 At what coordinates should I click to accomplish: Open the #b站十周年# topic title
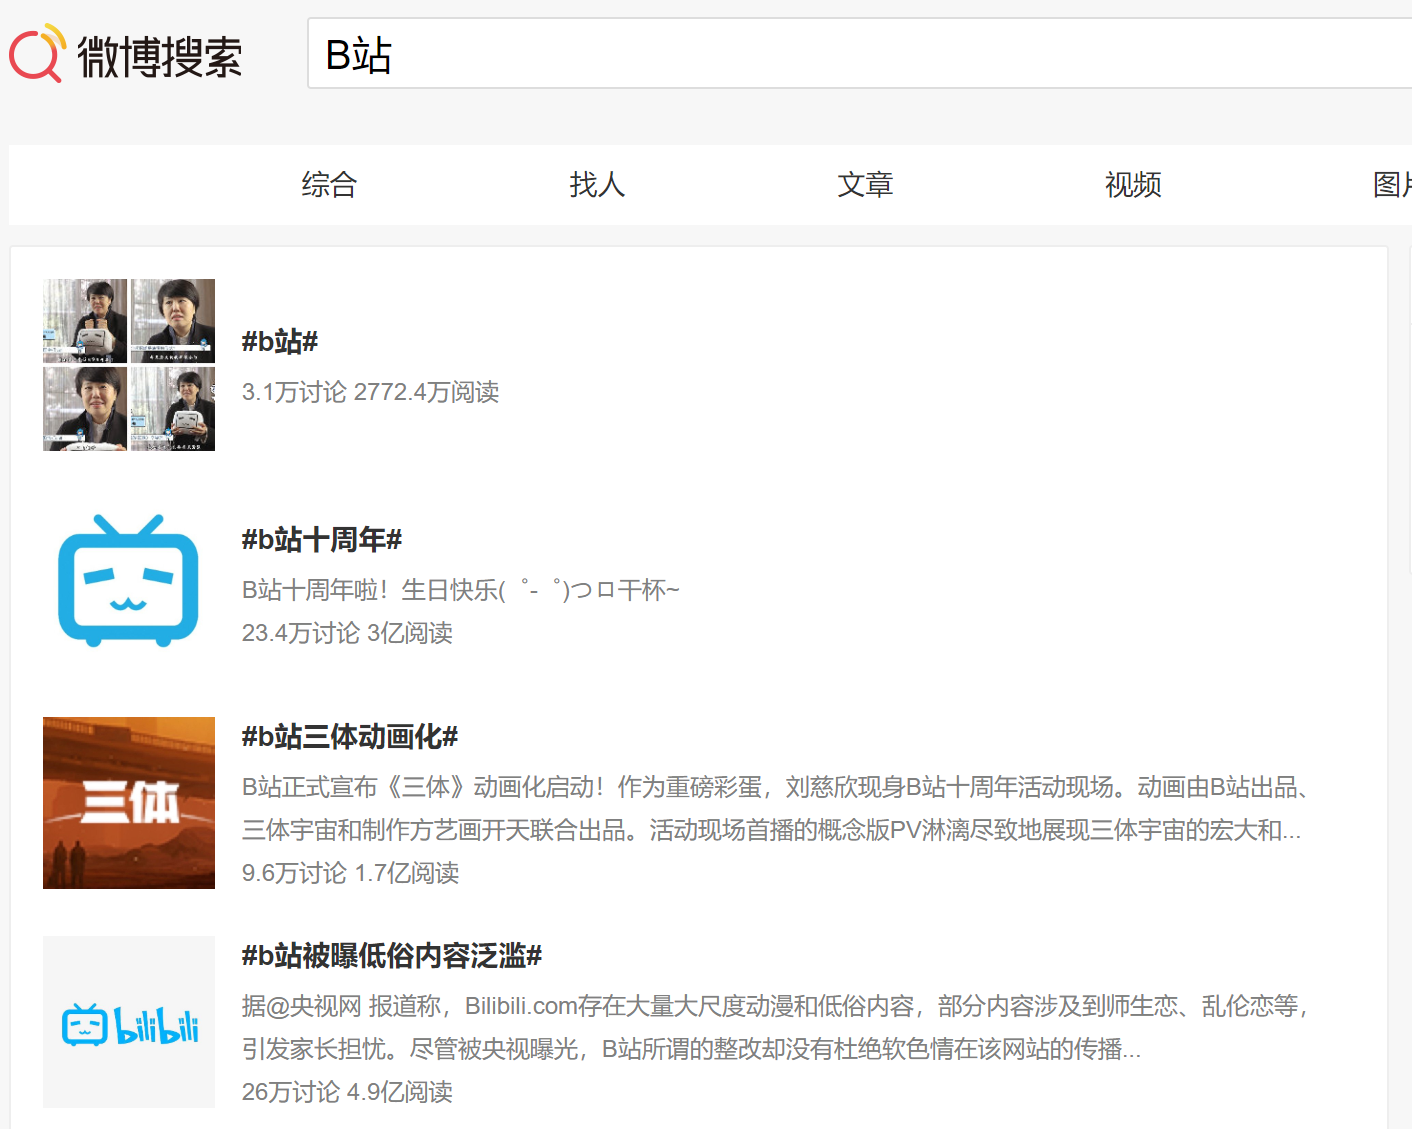pyautogui.click(x=322, y=540)
